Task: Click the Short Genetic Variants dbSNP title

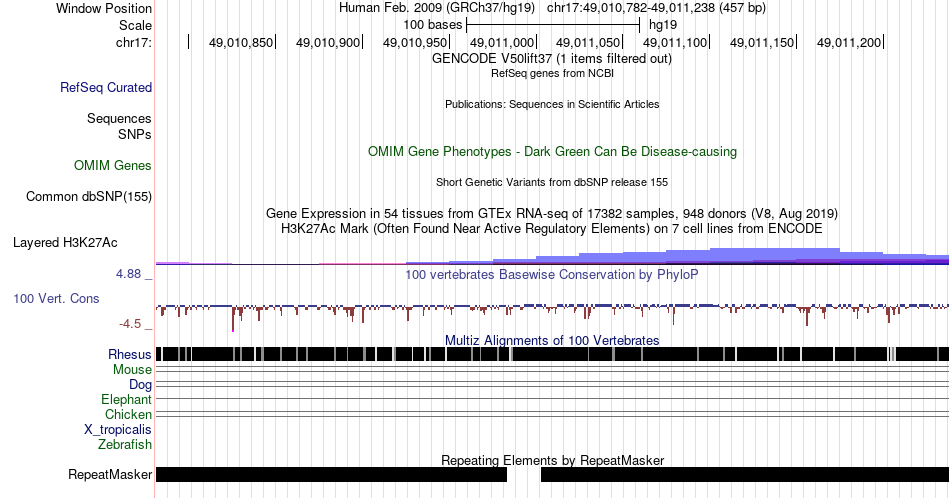Action: 552,182
